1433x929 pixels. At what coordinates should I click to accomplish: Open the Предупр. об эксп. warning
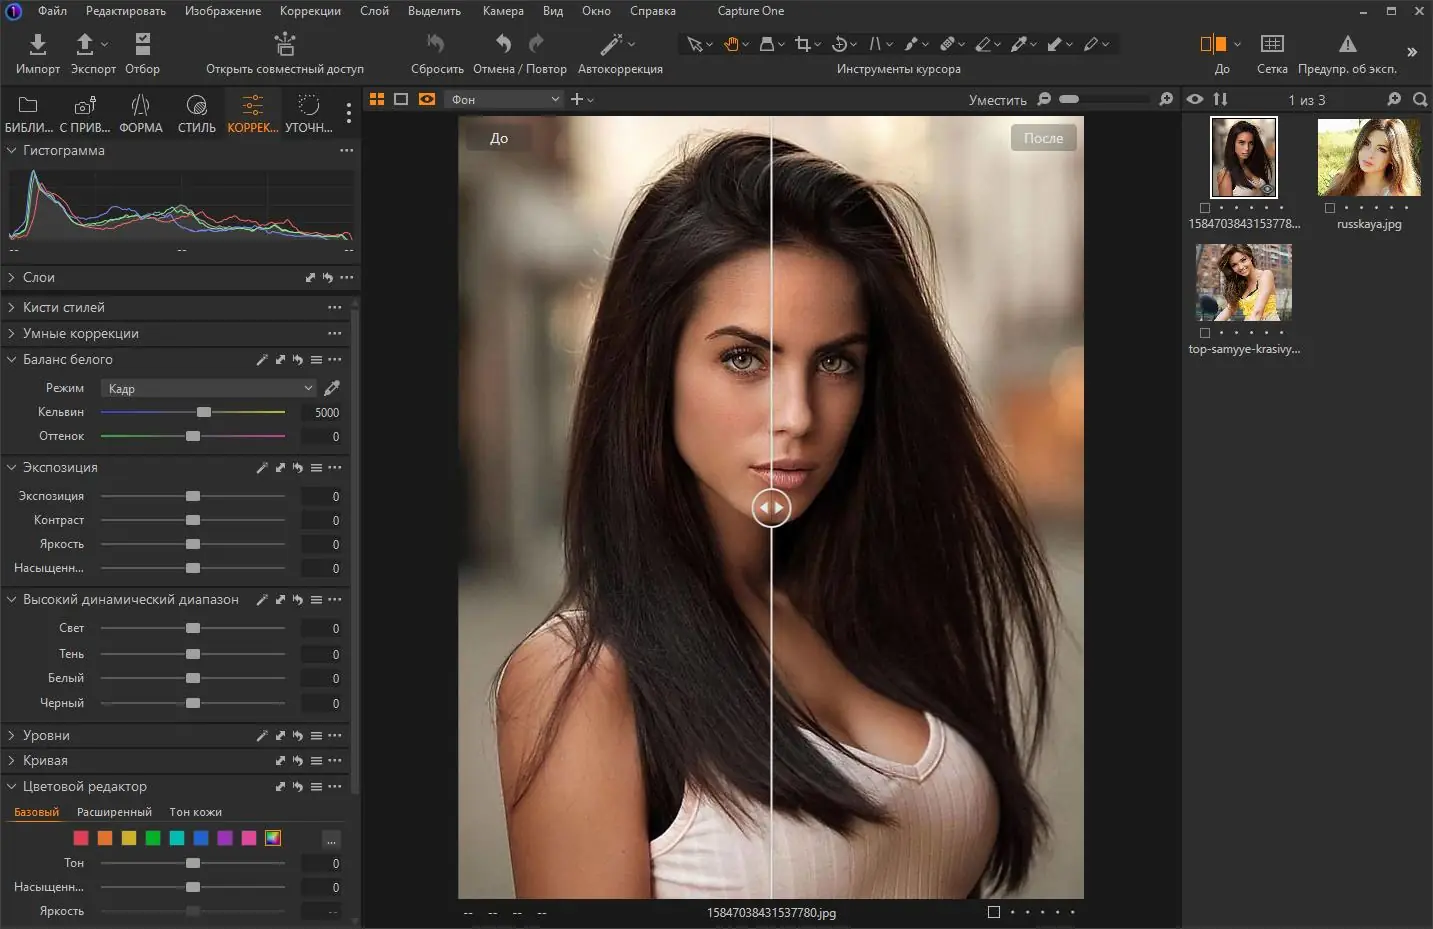(x=1347, y=44)
